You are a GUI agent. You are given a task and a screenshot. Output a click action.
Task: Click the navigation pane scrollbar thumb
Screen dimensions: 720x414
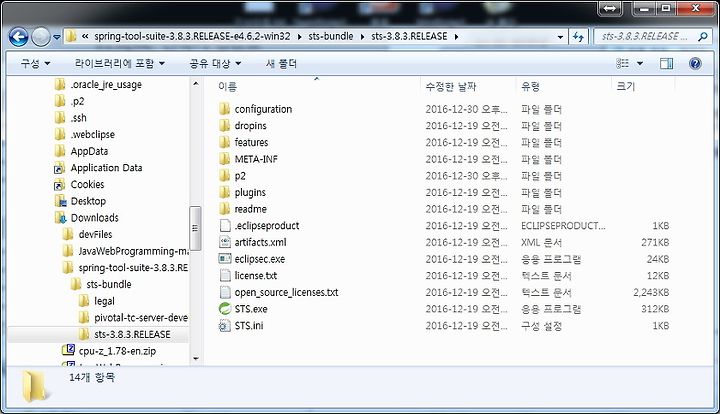(196, 228)
